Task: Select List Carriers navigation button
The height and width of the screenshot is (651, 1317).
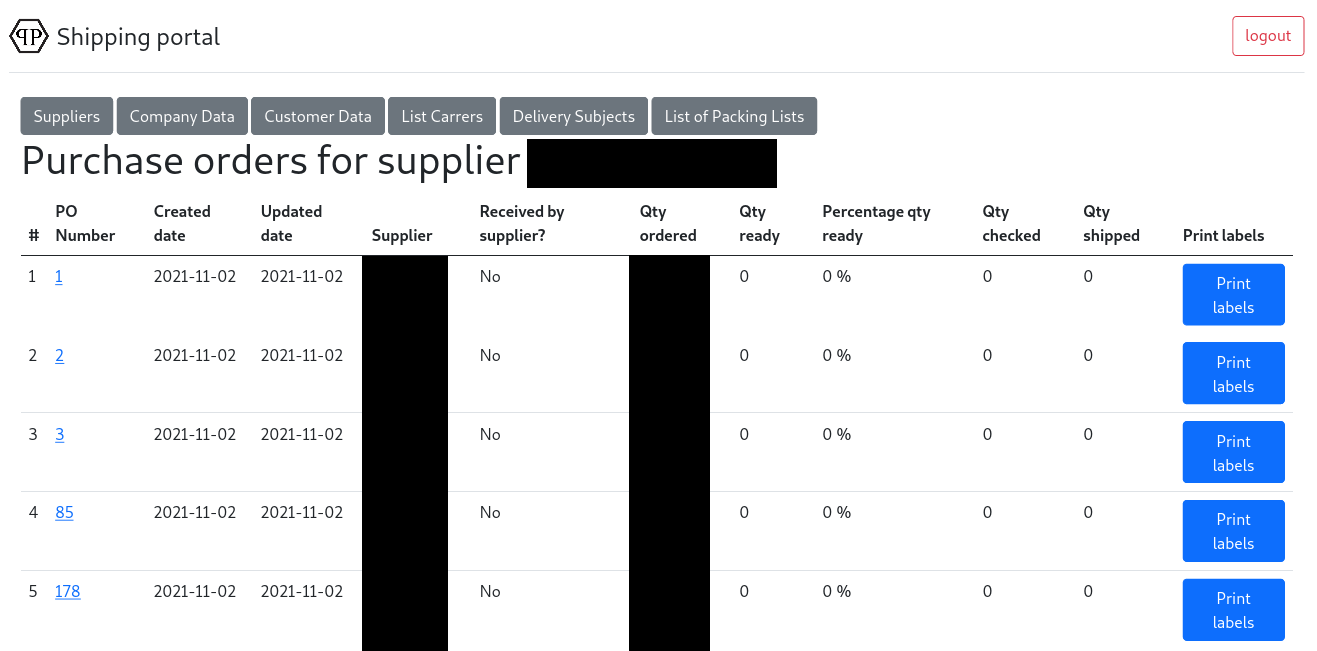Action: point(442,116)
